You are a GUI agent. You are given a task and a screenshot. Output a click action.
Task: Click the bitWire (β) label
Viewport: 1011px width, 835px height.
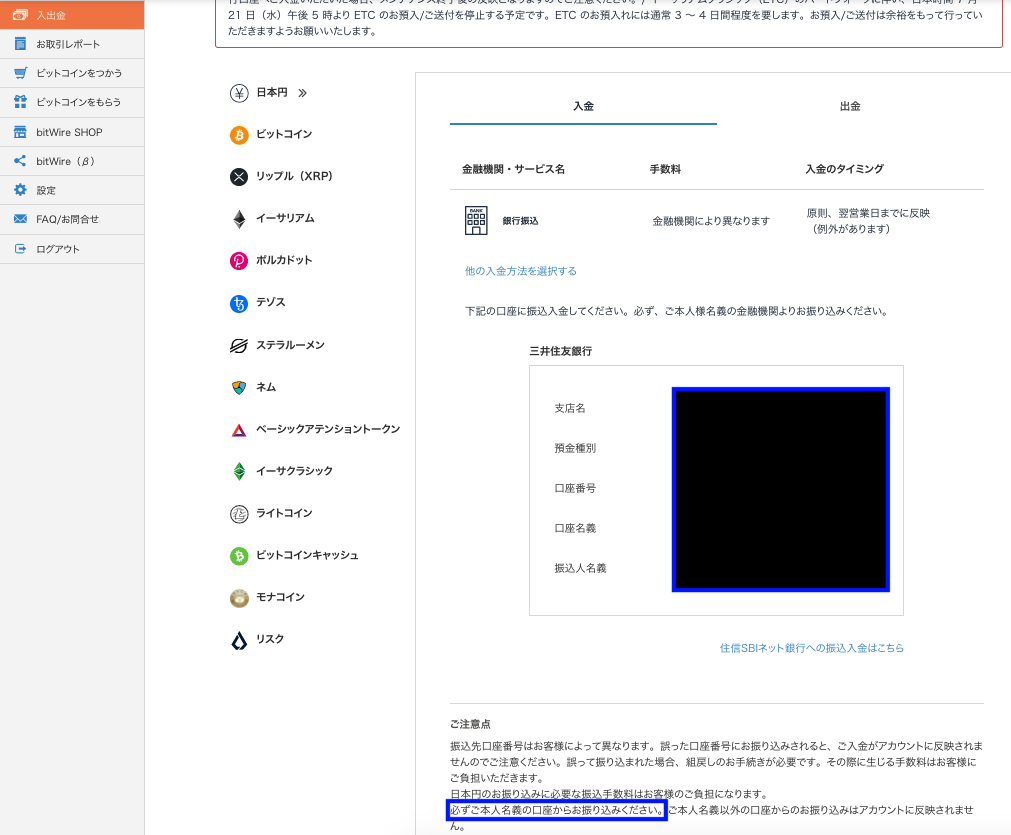tap(66, 161)
